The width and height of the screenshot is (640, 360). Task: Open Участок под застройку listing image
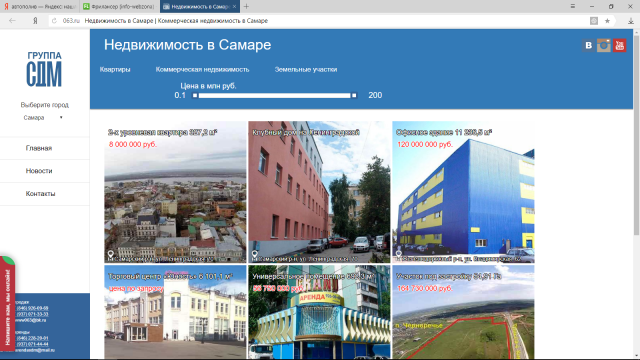coord(463,312)
